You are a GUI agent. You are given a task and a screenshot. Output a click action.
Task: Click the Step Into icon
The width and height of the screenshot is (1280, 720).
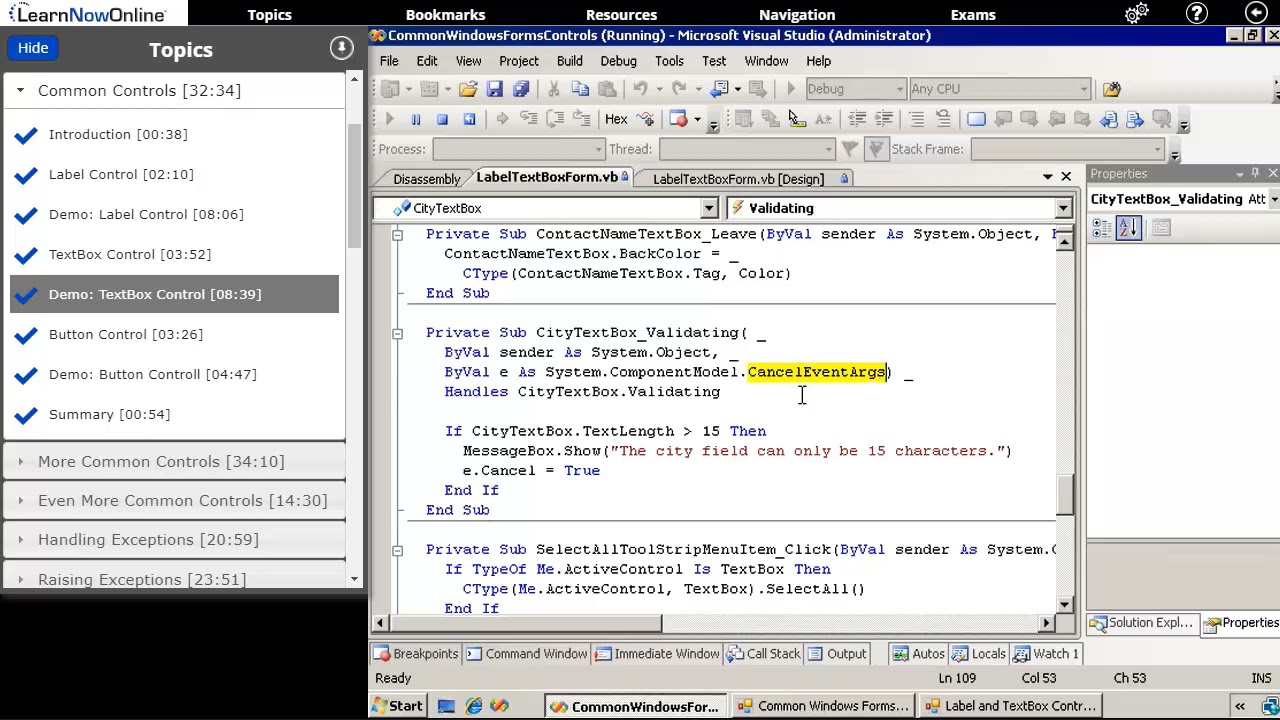click(x=529, y=119)
